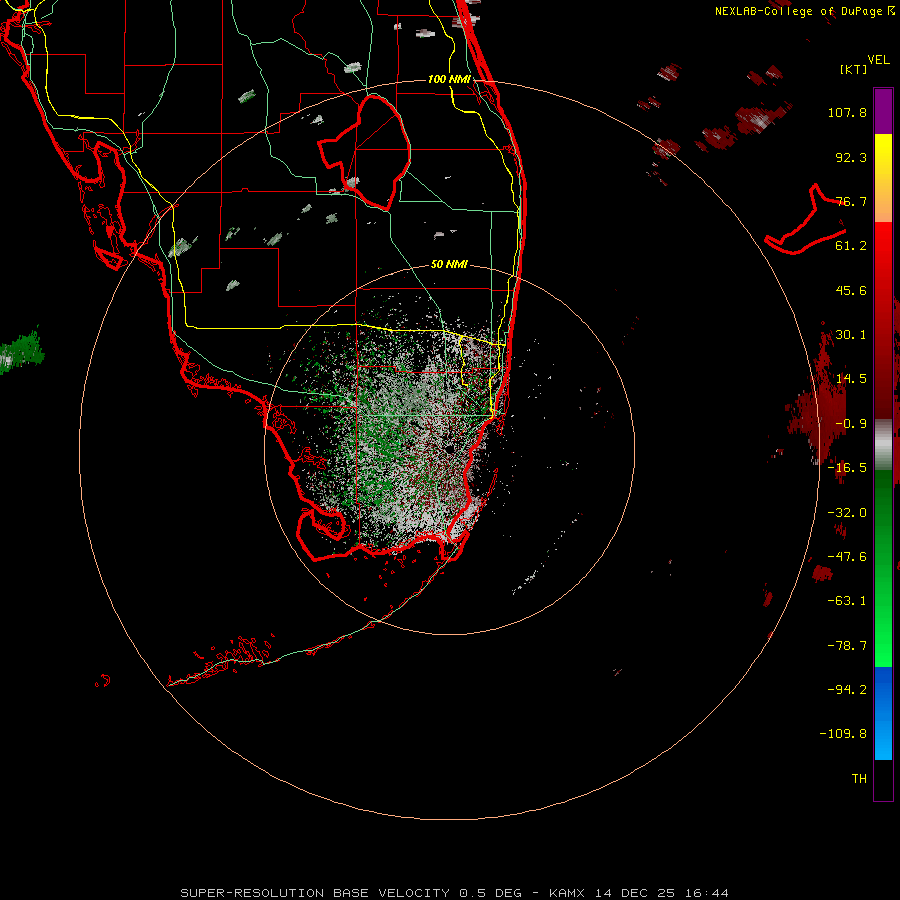Click the 76.7 scale value
This screenshot has height=900, width=900.
pyautogui.click(x=851, y=201)
